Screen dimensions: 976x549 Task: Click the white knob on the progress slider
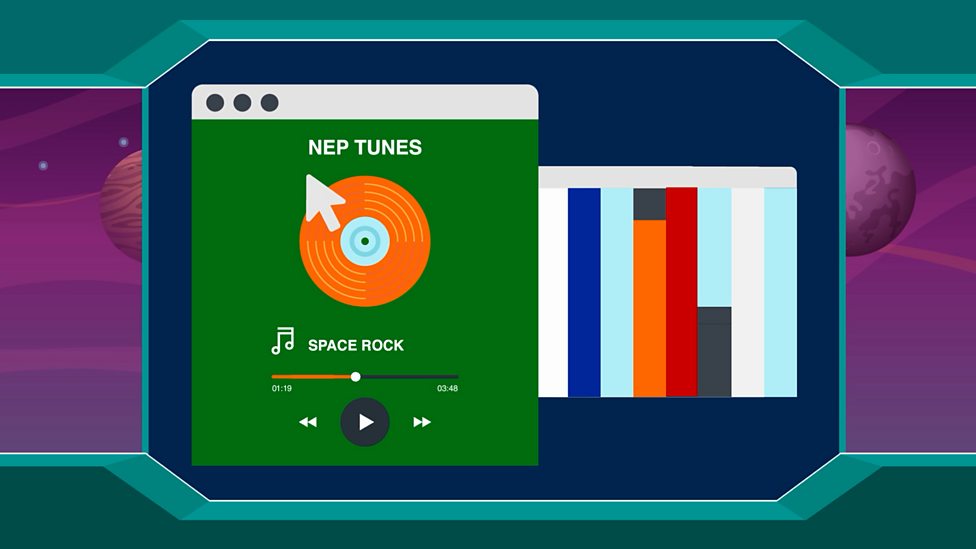click(355, 377)
